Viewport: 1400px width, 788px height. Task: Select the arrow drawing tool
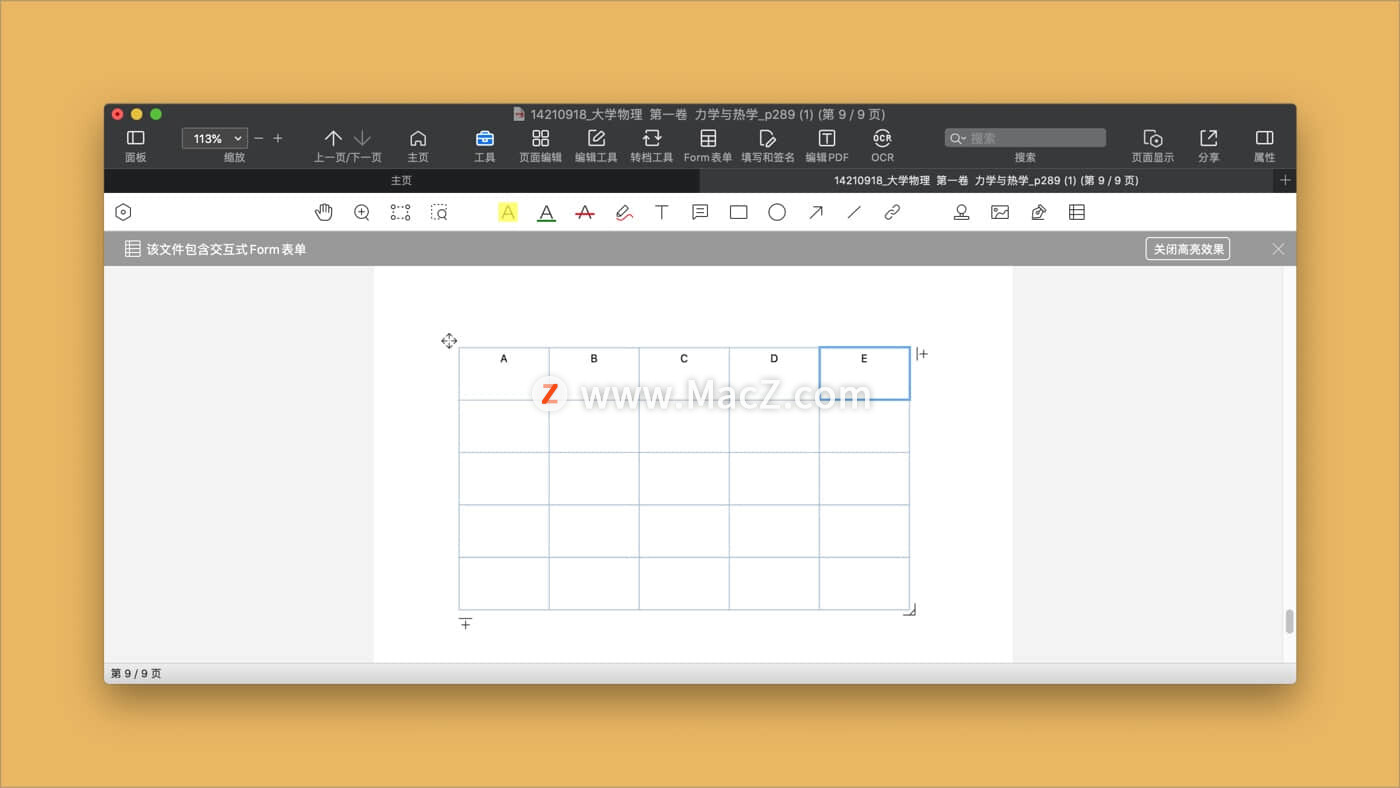coord(816,212)
